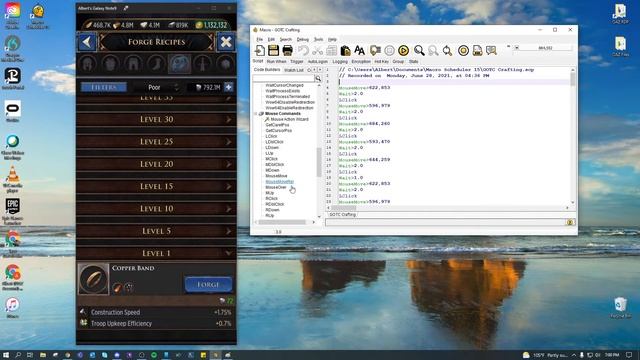Switch to the Logging tab

[340, 62]
